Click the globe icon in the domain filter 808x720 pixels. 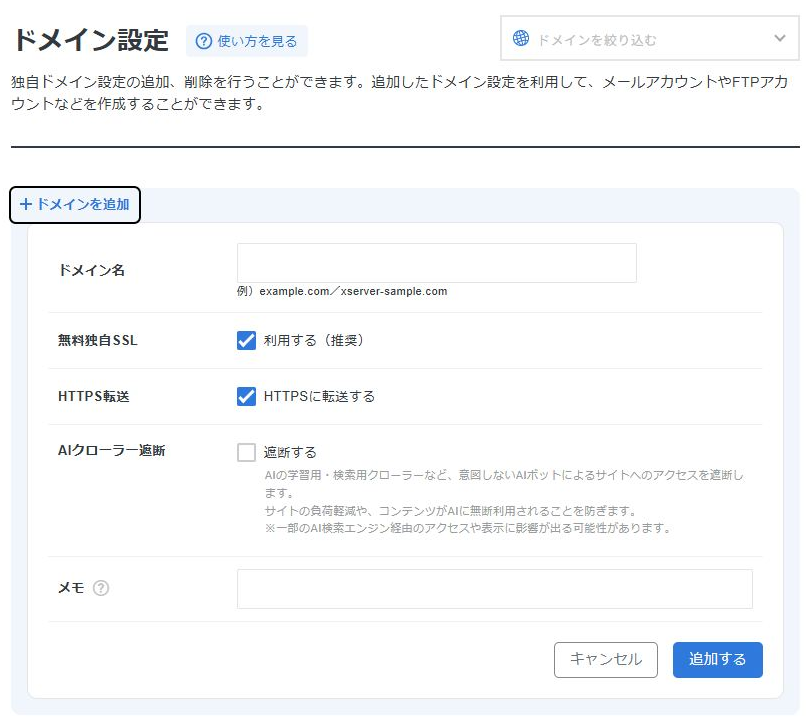click(521, 39)
